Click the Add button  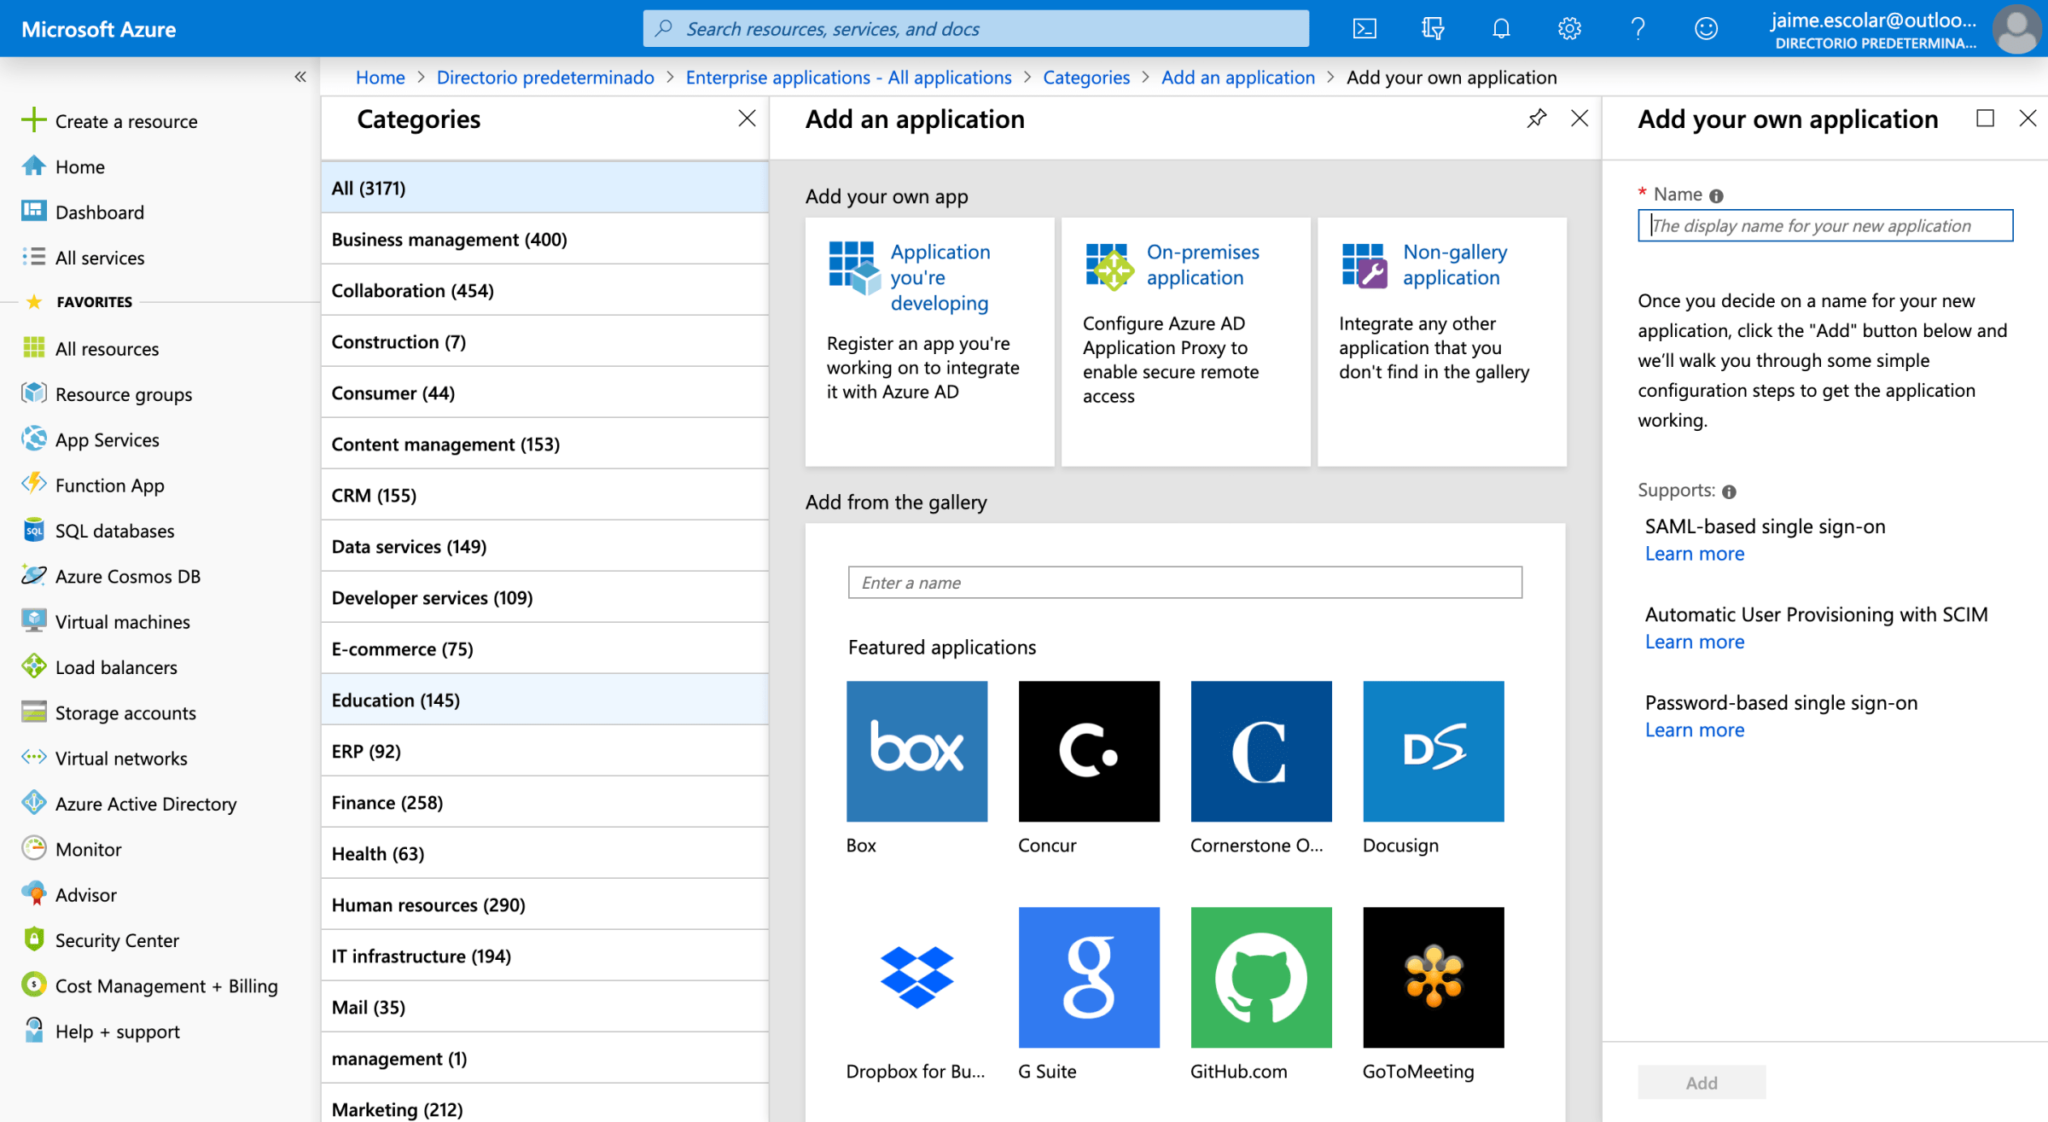[1701, 1082]
